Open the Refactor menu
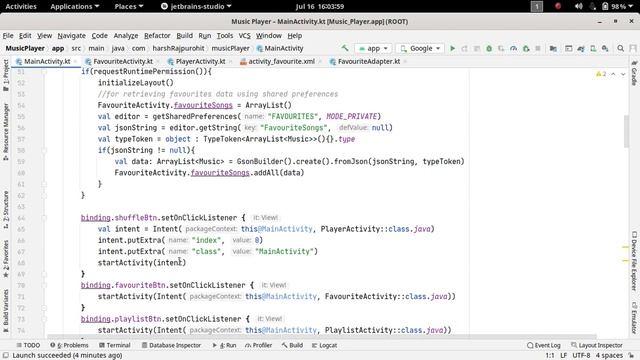640x360 pixels. (157, 36)
